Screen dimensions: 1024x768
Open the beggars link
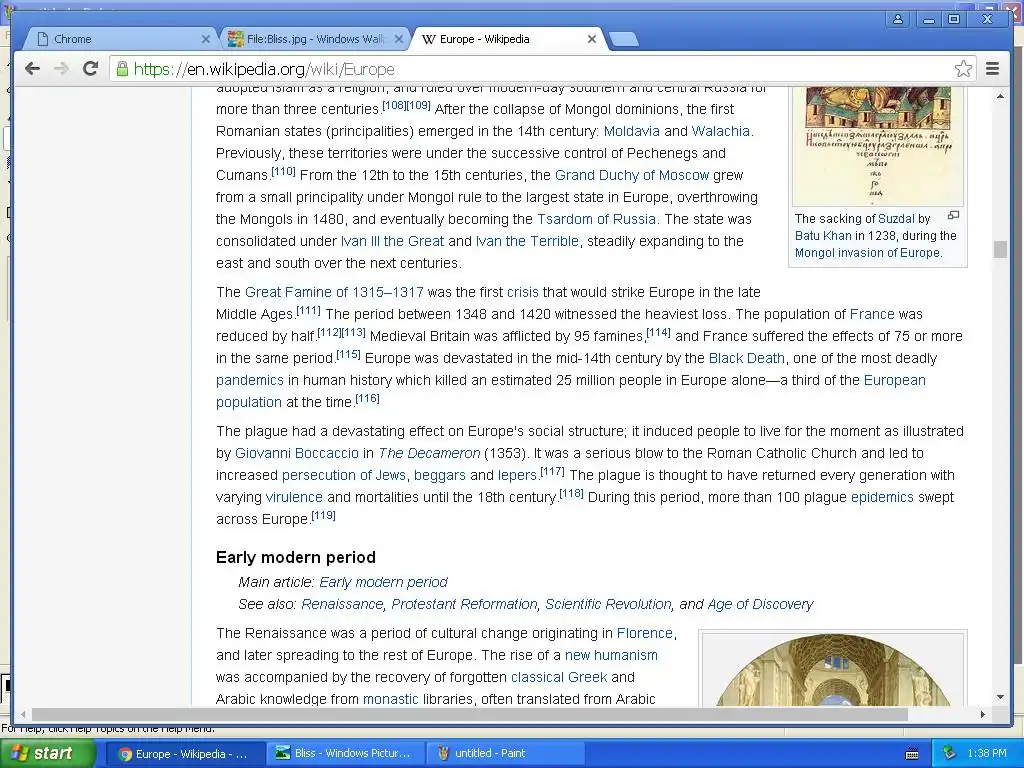pyautogui.click(x=440, y=475)
